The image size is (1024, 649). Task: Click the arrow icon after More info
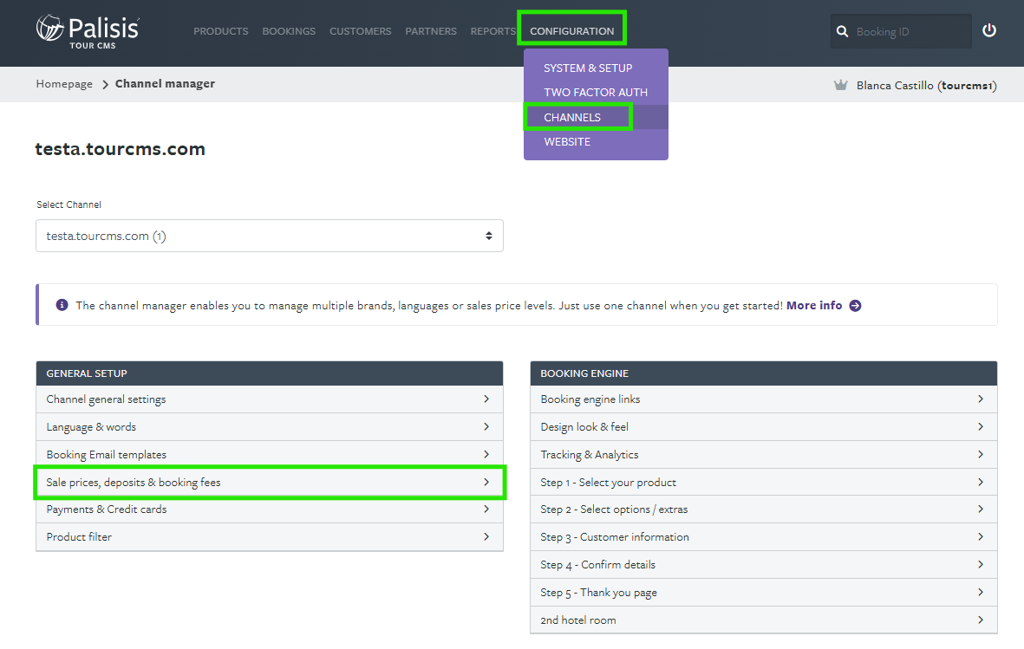855,306
